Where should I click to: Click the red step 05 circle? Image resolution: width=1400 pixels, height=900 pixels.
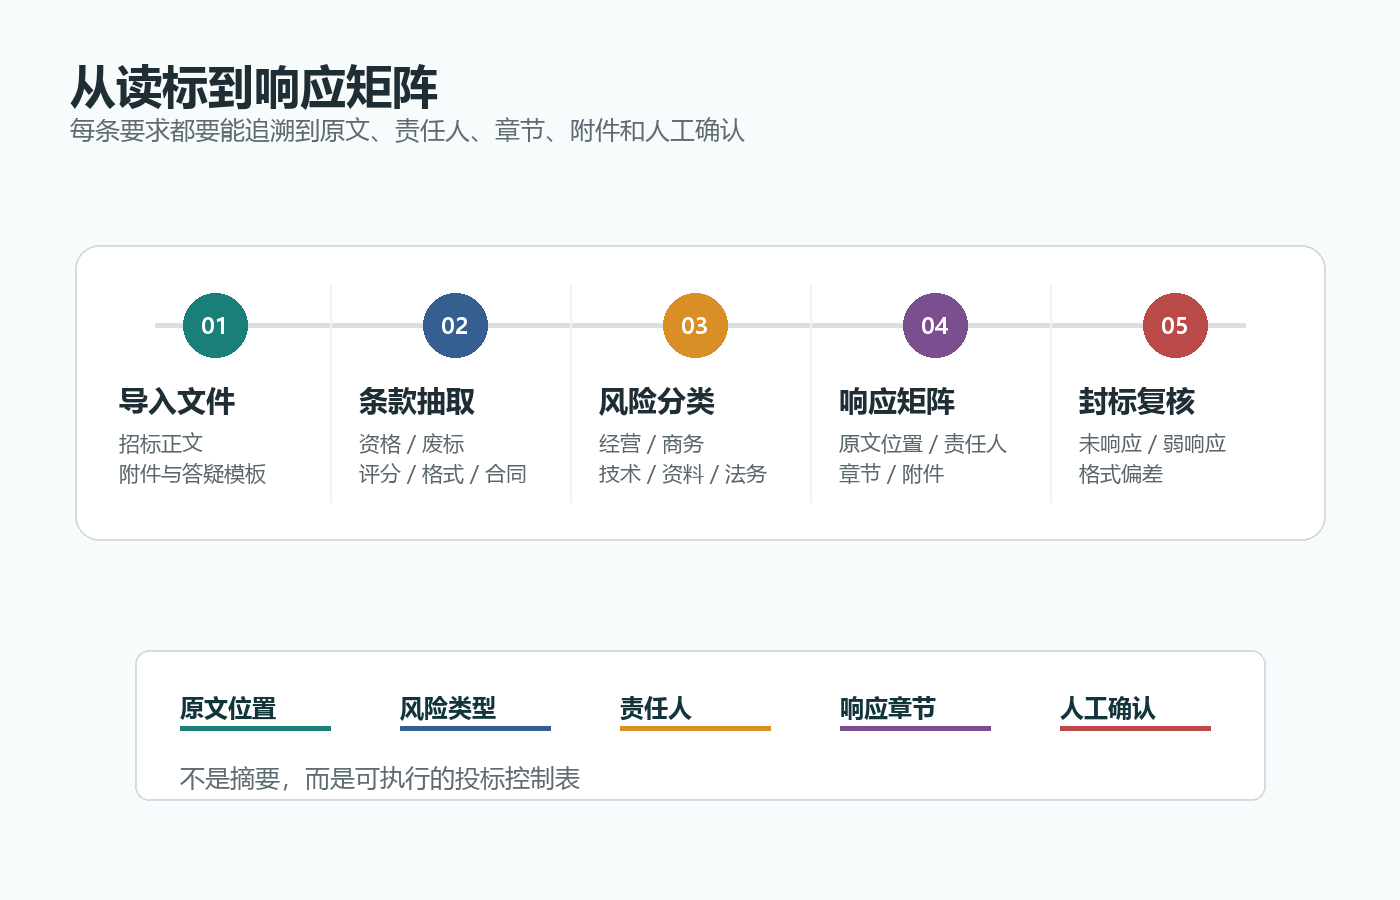[1175, 325]
